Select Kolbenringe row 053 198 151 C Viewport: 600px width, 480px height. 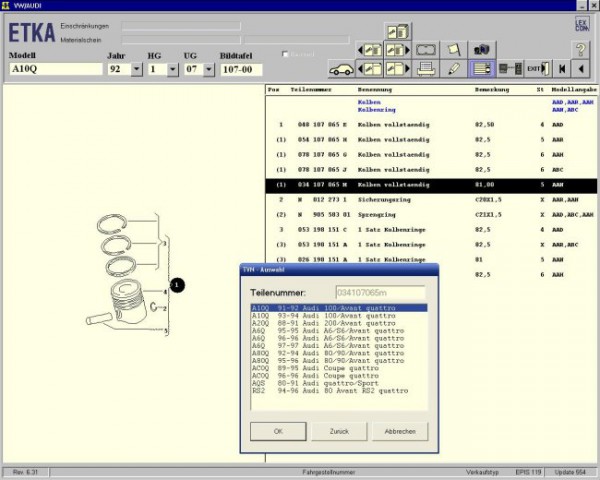pos(431,230)
